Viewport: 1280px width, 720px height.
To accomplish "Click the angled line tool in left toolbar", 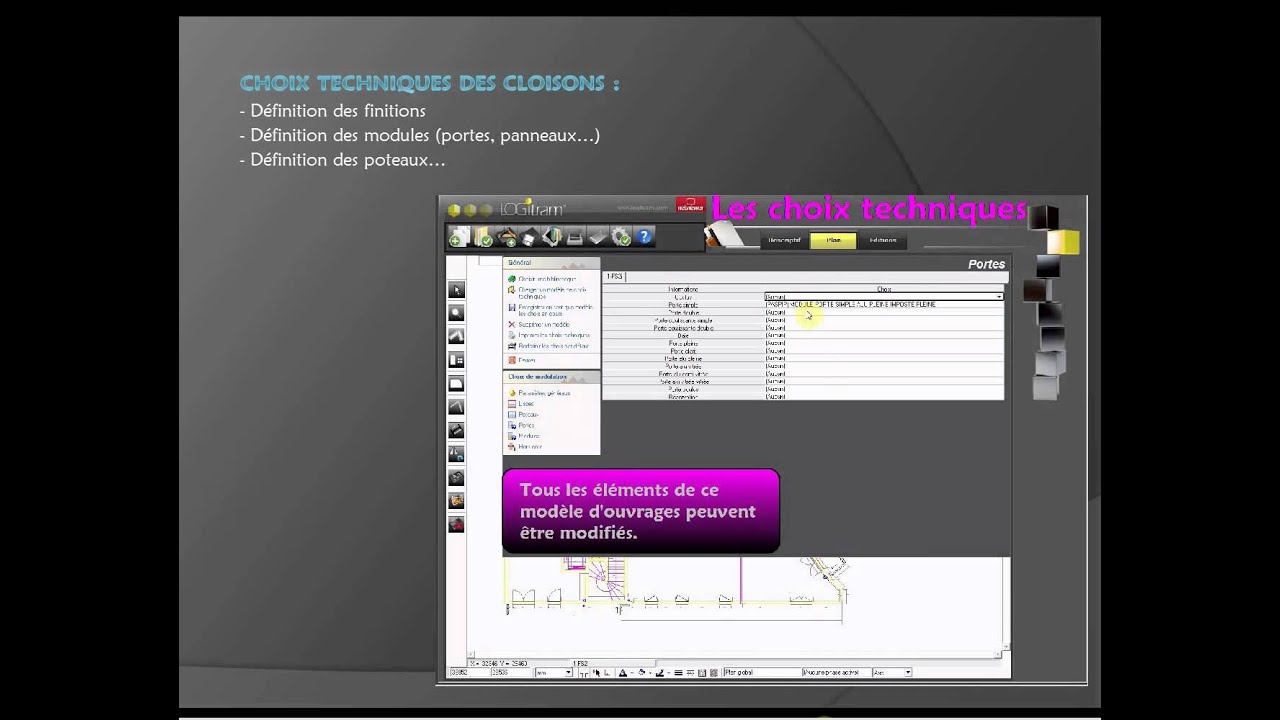I will point(456,407).
